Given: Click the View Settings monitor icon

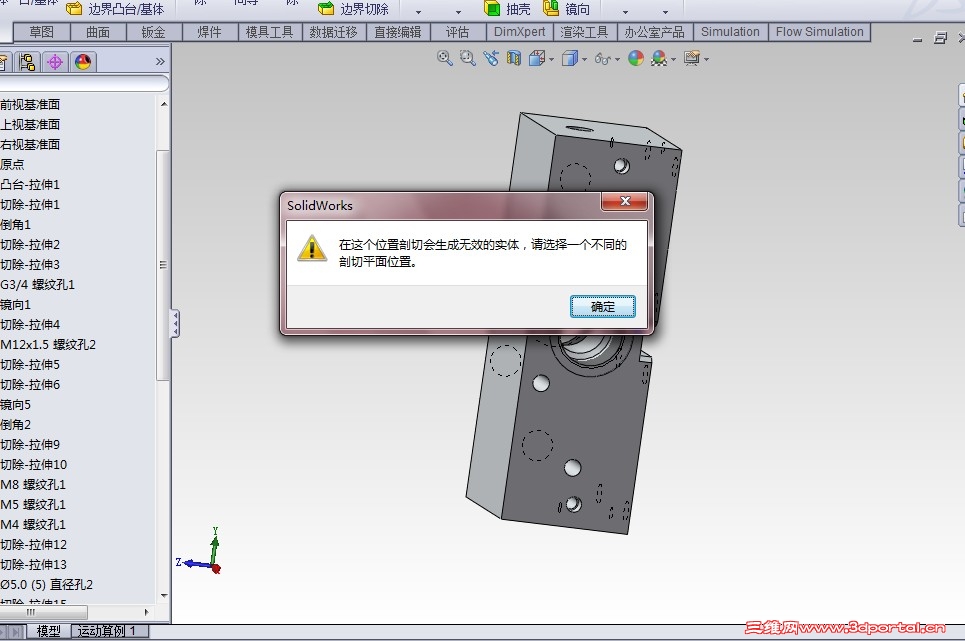Looking at the screenshot, I should (692, 58).
